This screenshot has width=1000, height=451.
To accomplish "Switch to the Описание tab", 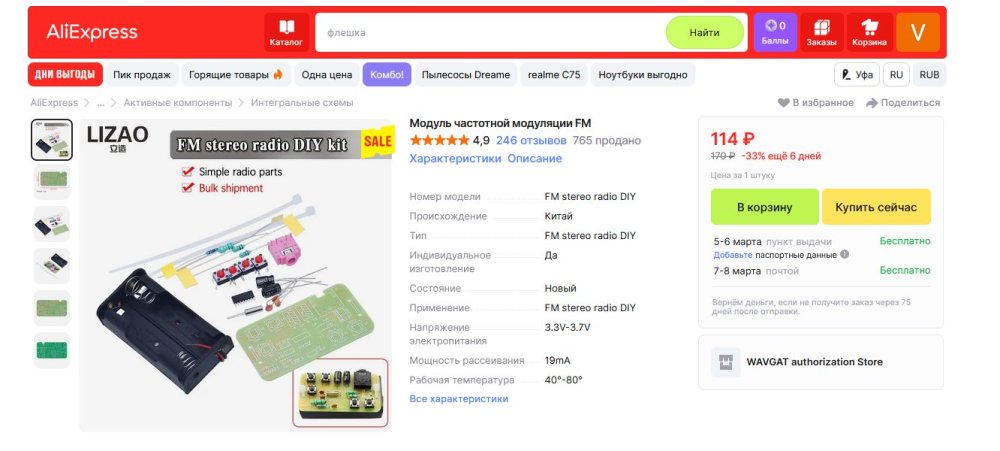I will (534, 158).
